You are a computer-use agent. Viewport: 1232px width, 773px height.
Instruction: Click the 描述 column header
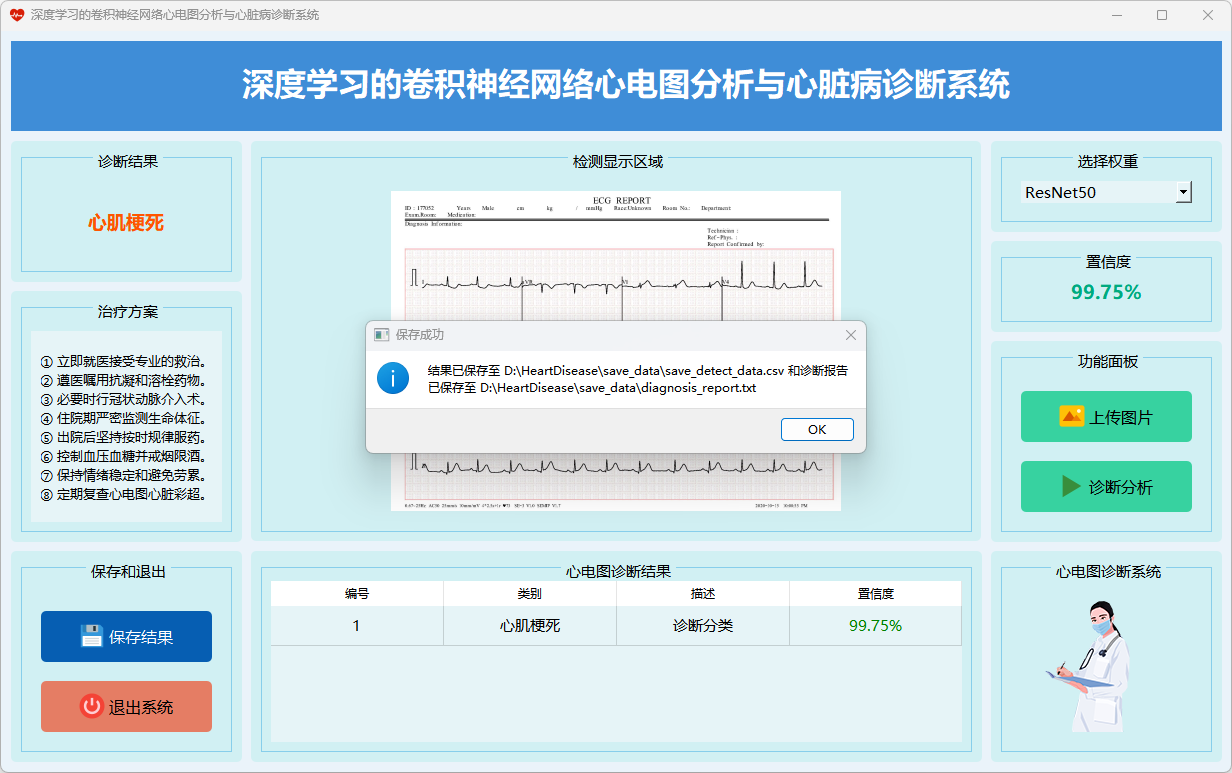(x=703, y=594)
